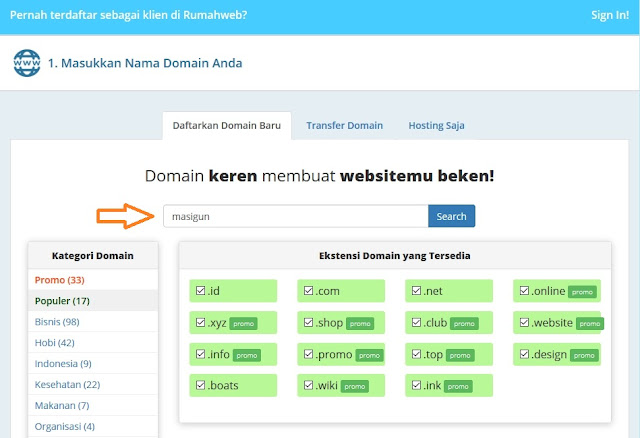Click the Search button
Screen dimensions: 640x438
tap(451, 216)
